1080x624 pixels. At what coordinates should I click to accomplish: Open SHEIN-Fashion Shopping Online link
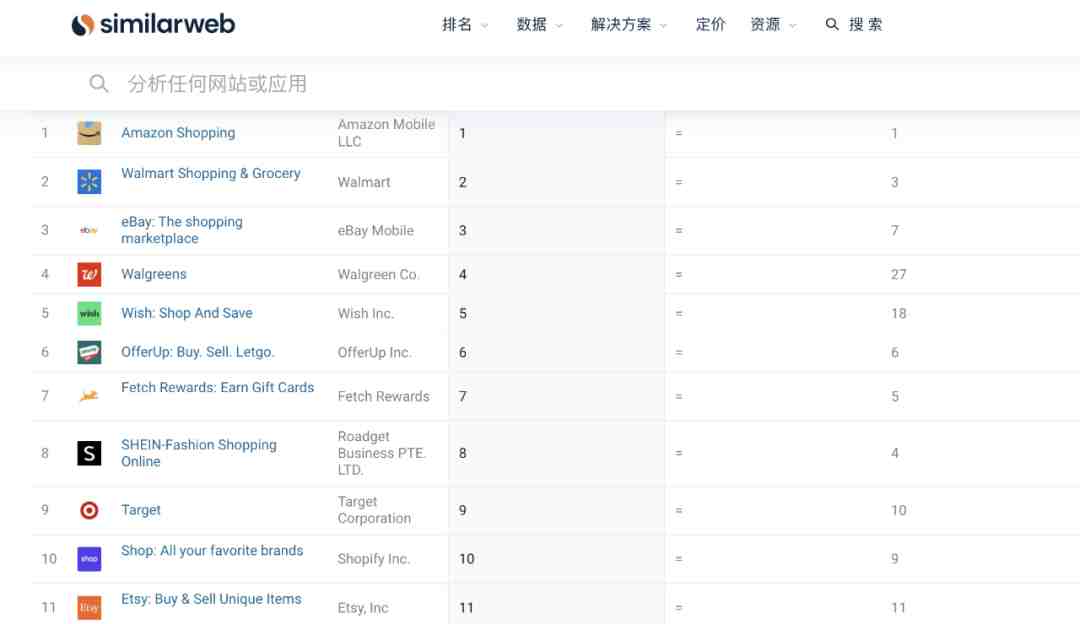(x=199, y=453)
